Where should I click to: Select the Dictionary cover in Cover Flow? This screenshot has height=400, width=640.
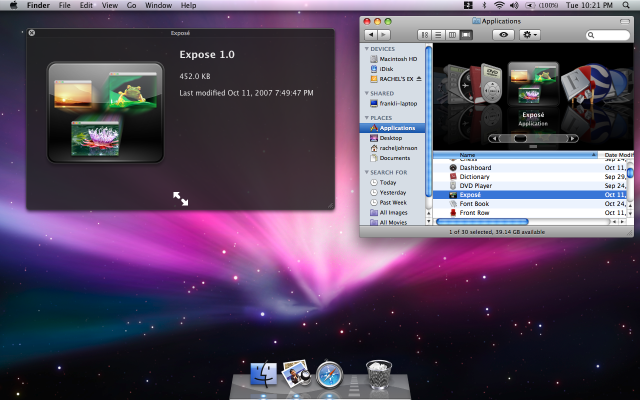pos(476,85)
